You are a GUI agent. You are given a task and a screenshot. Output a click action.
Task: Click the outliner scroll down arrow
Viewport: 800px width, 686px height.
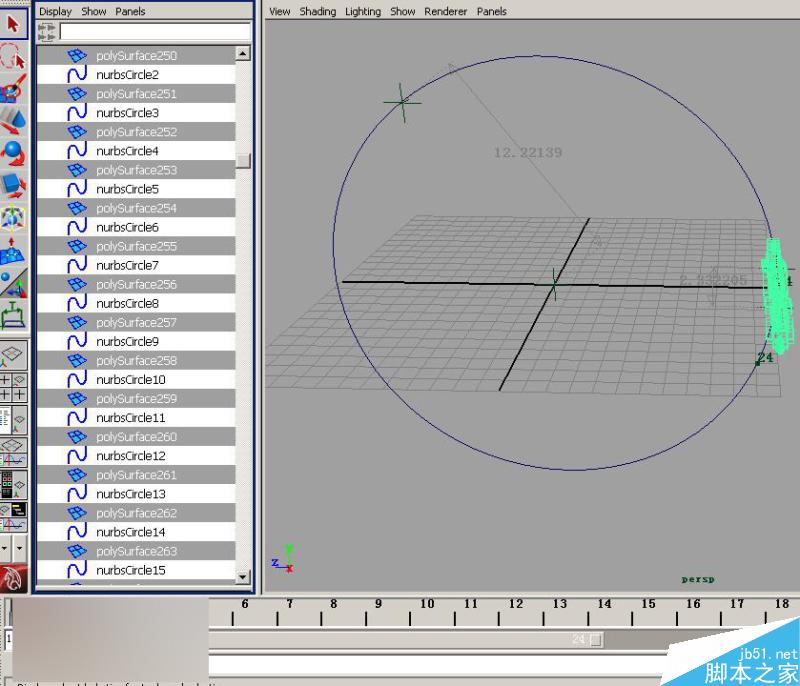coord(243,577)
